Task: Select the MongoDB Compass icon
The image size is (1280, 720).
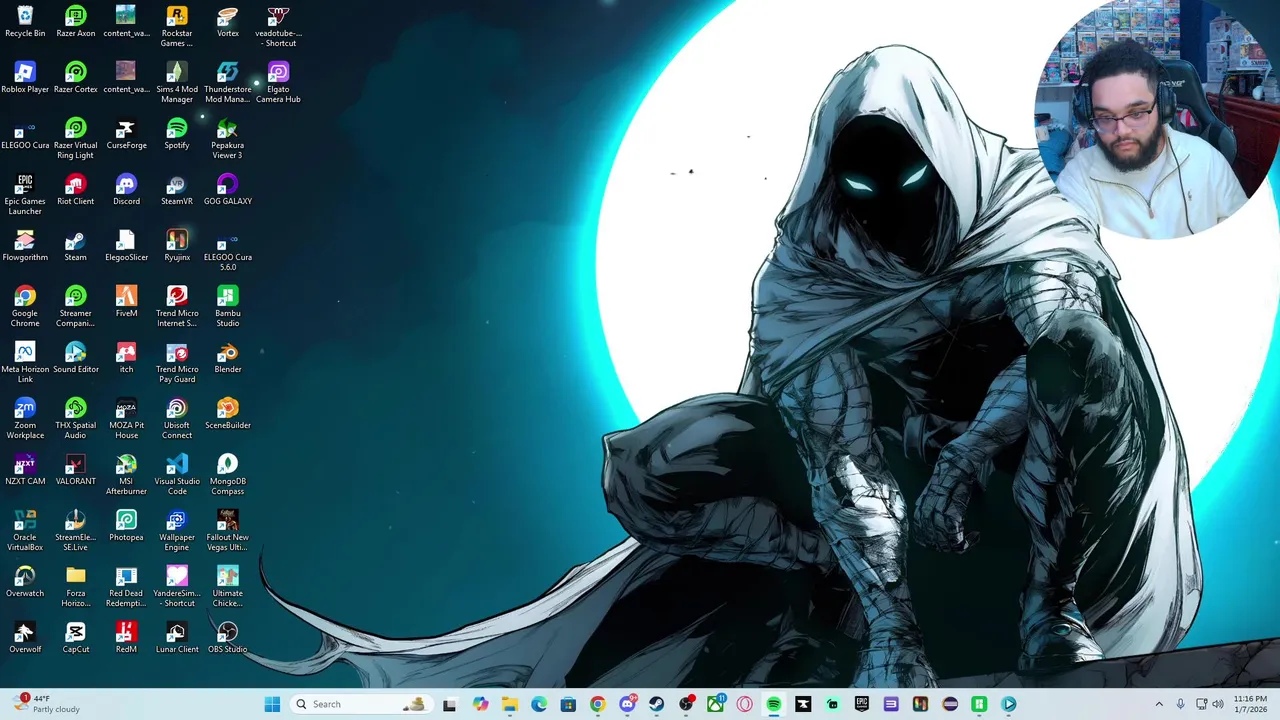Action: click(x=228, y=475)
